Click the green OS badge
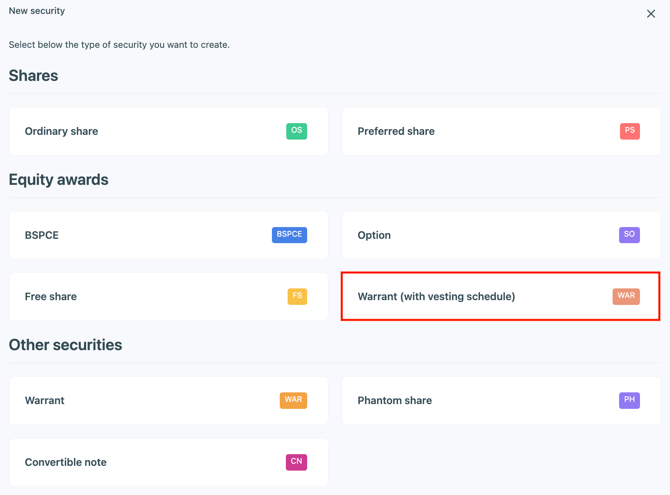This screenshot has height=495, width=670. (x=296, y=131)
